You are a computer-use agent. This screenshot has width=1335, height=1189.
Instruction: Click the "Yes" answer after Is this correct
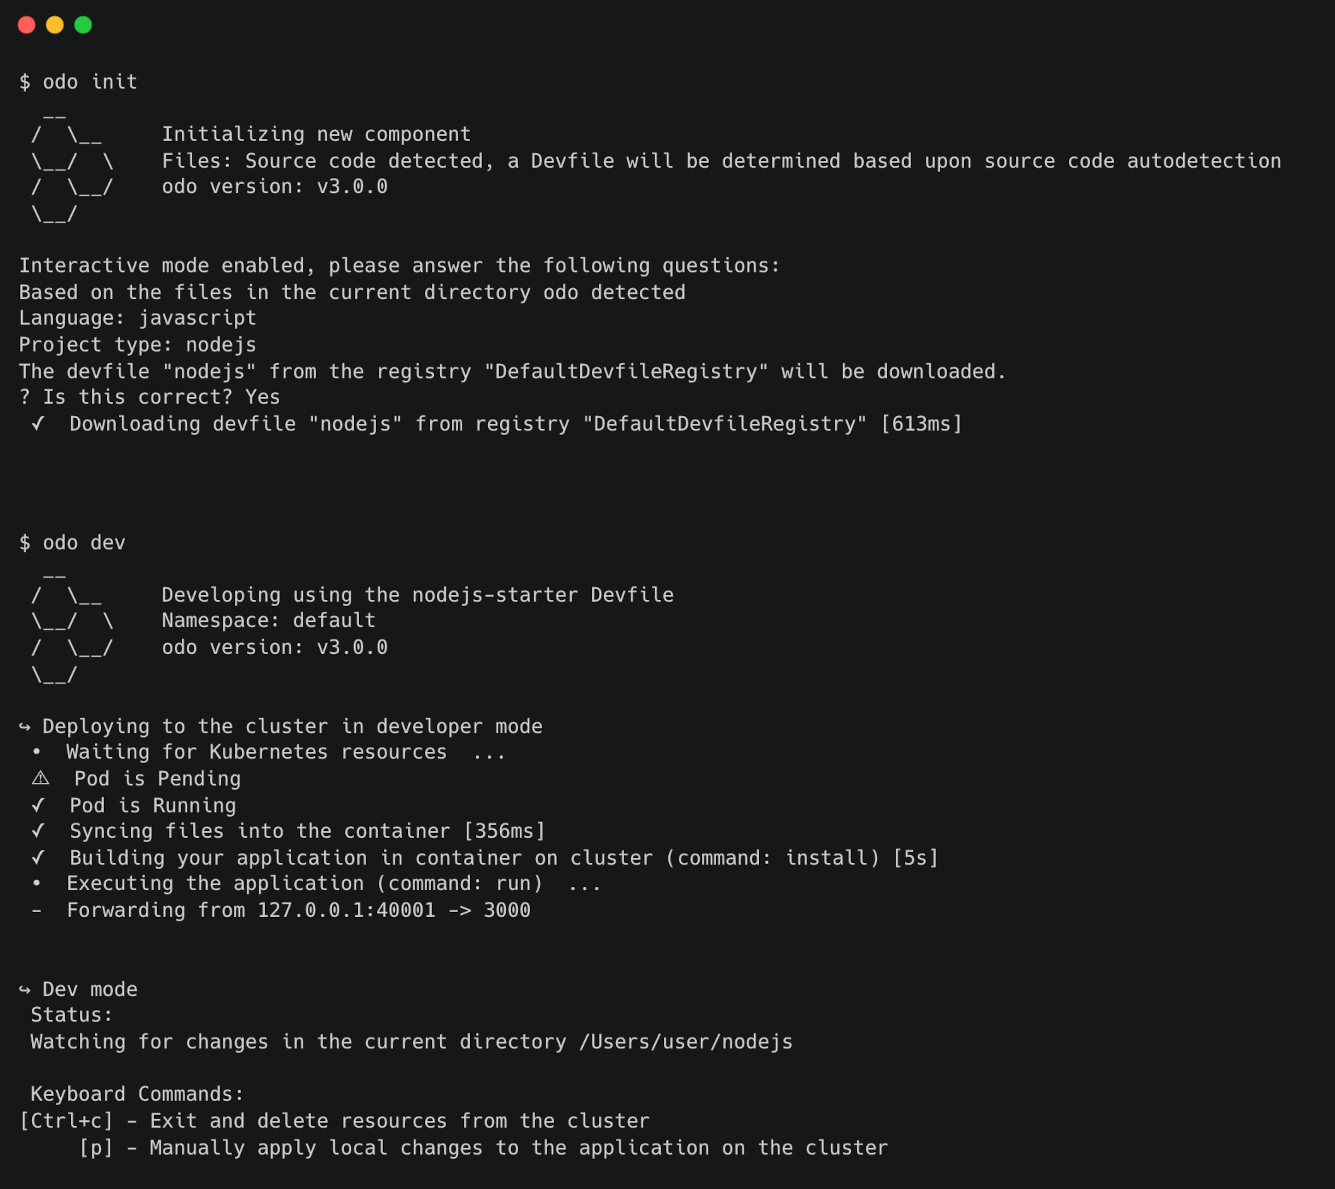tap(262, 397)
